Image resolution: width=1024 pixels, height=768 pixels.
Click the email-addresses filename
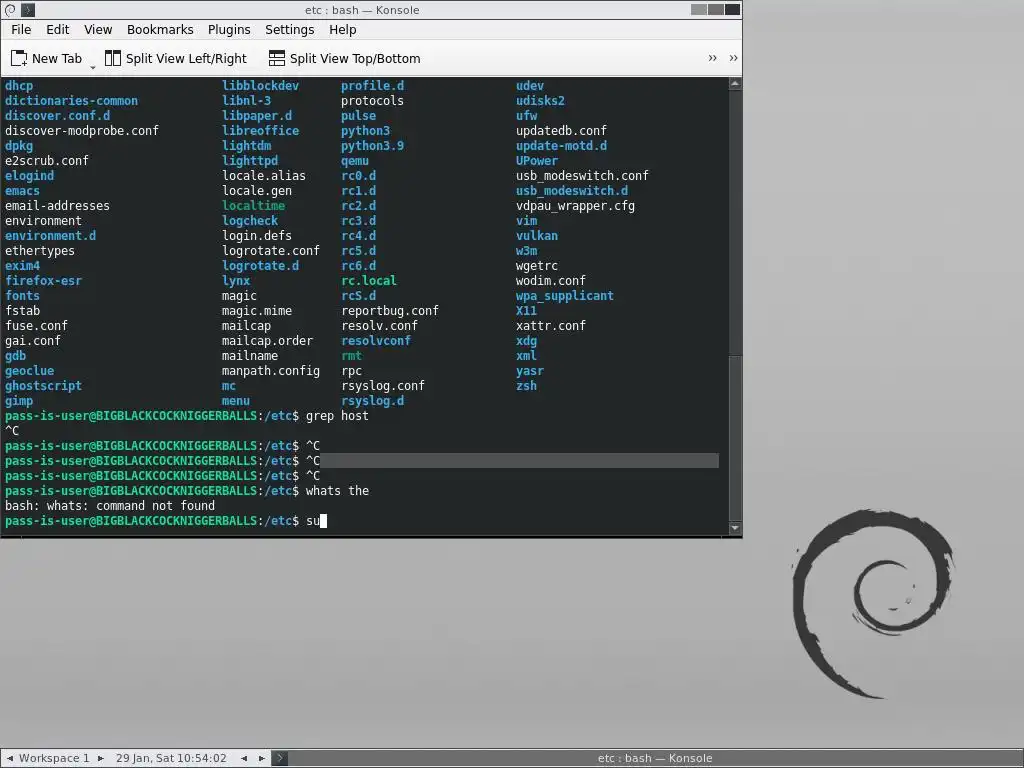57,206
